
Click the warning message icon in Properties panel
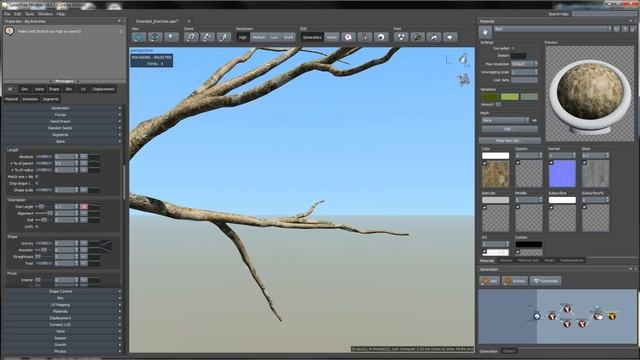pyautogui.click(x=9, y=31)
